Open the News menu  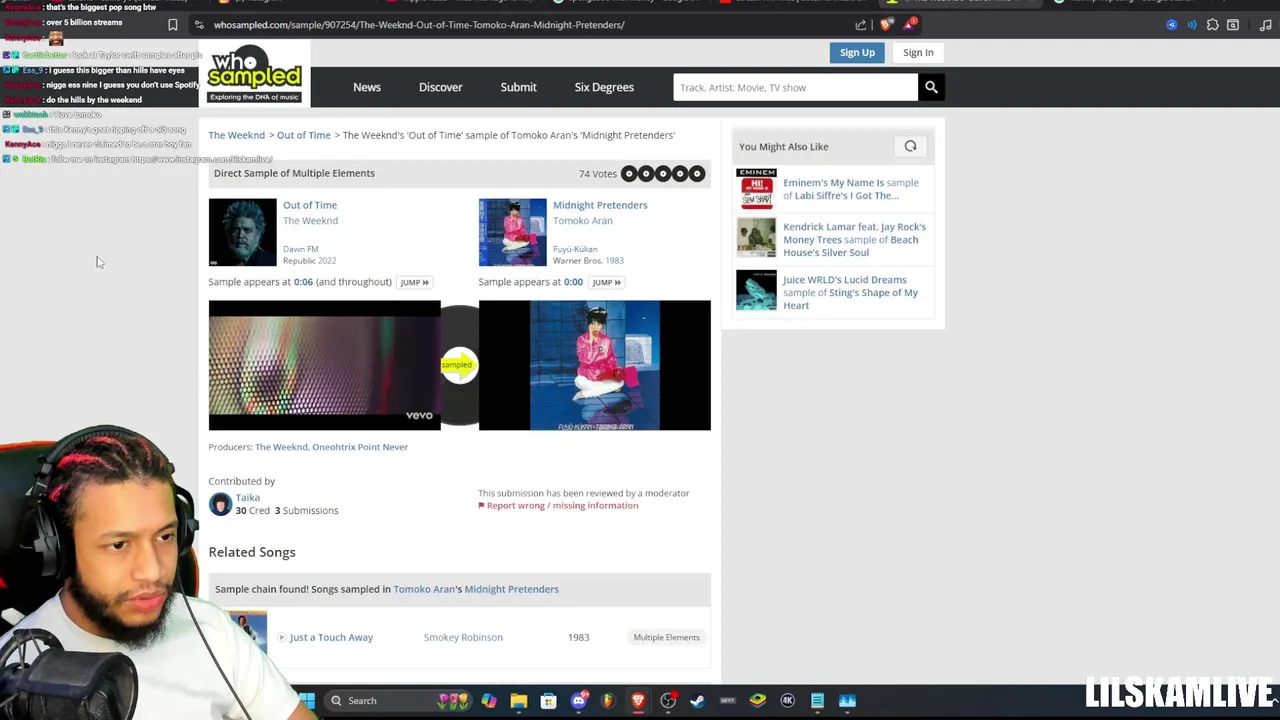pos(367,87)
